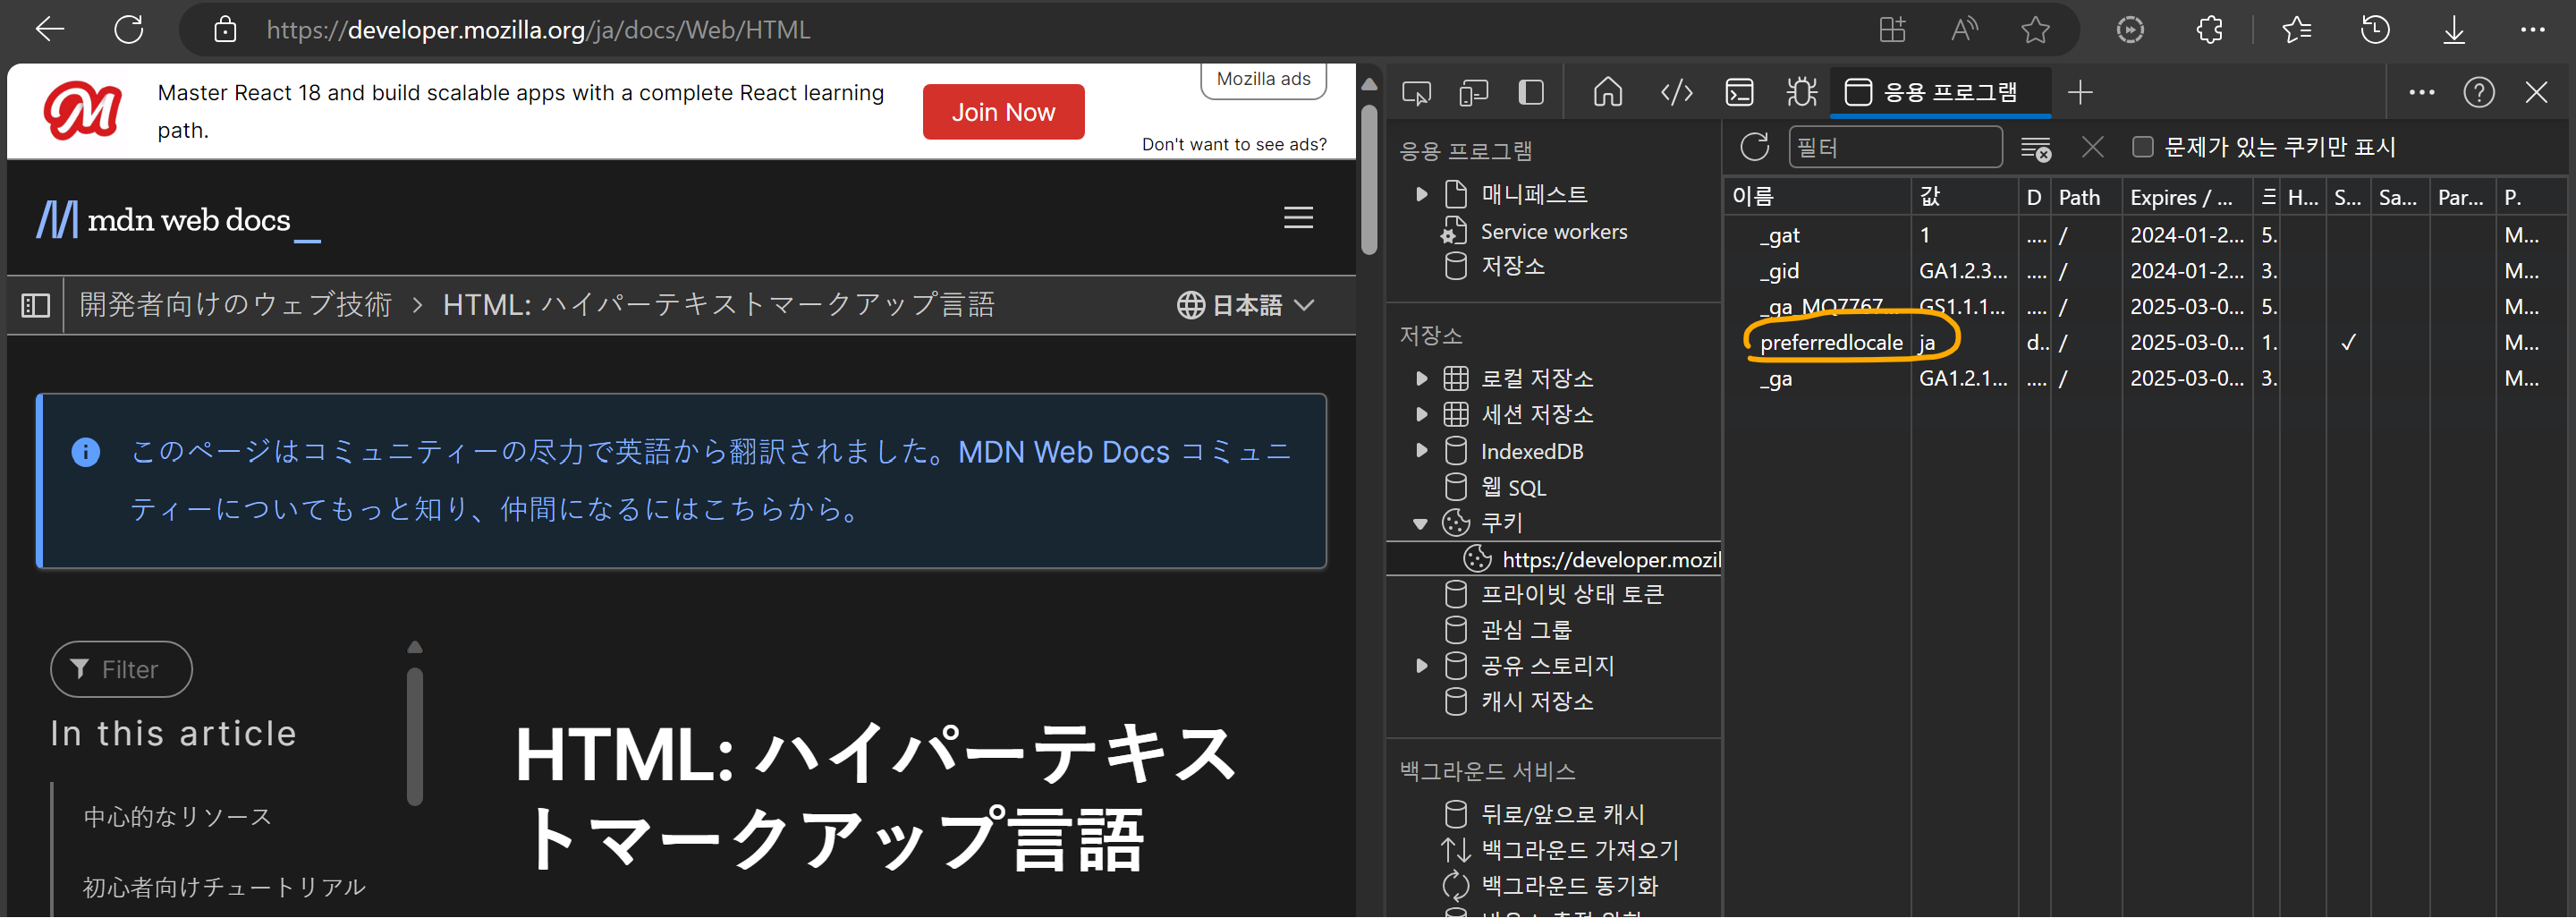Jump to 初心者向けチュートリアル section link
This screenshot has width=2576, height=918.
[x=224, y=888]
